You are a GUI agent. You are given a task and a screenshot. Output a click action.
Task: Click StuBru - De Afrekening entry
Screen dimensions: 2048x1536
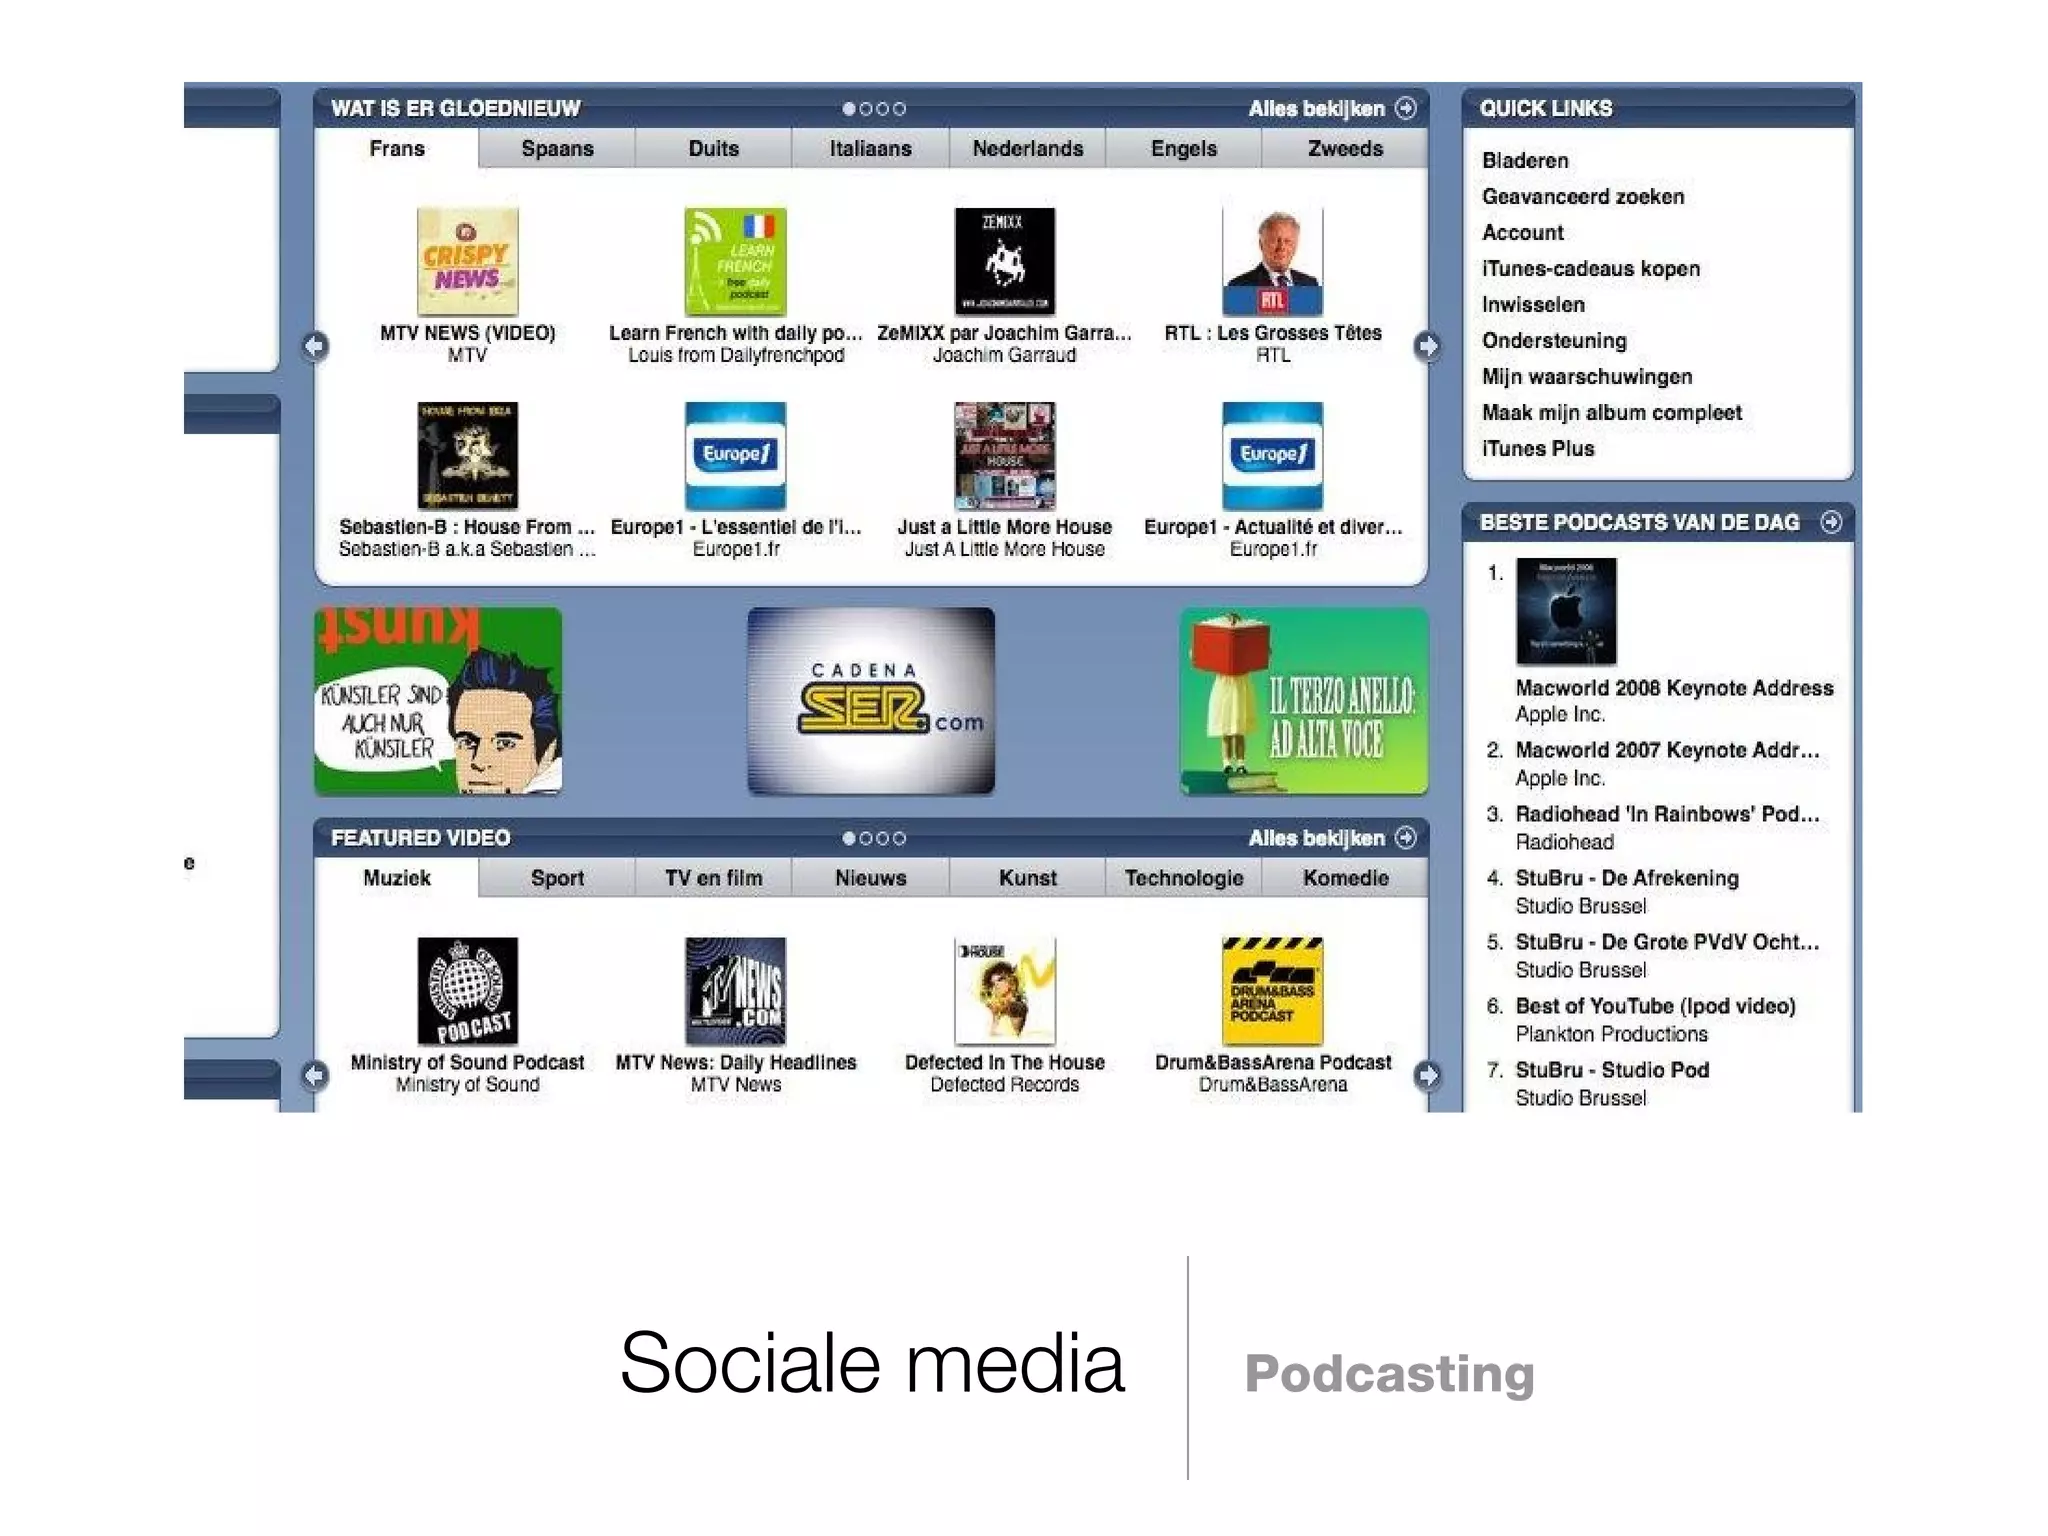(x=1627, y=891)
